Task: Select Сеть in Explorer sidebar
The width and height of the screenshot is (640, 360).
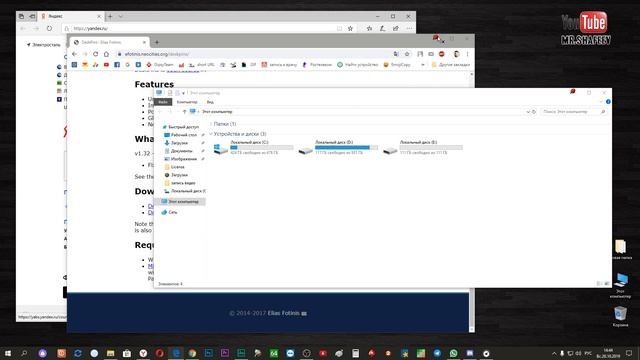Action: [x=172, y=212]
